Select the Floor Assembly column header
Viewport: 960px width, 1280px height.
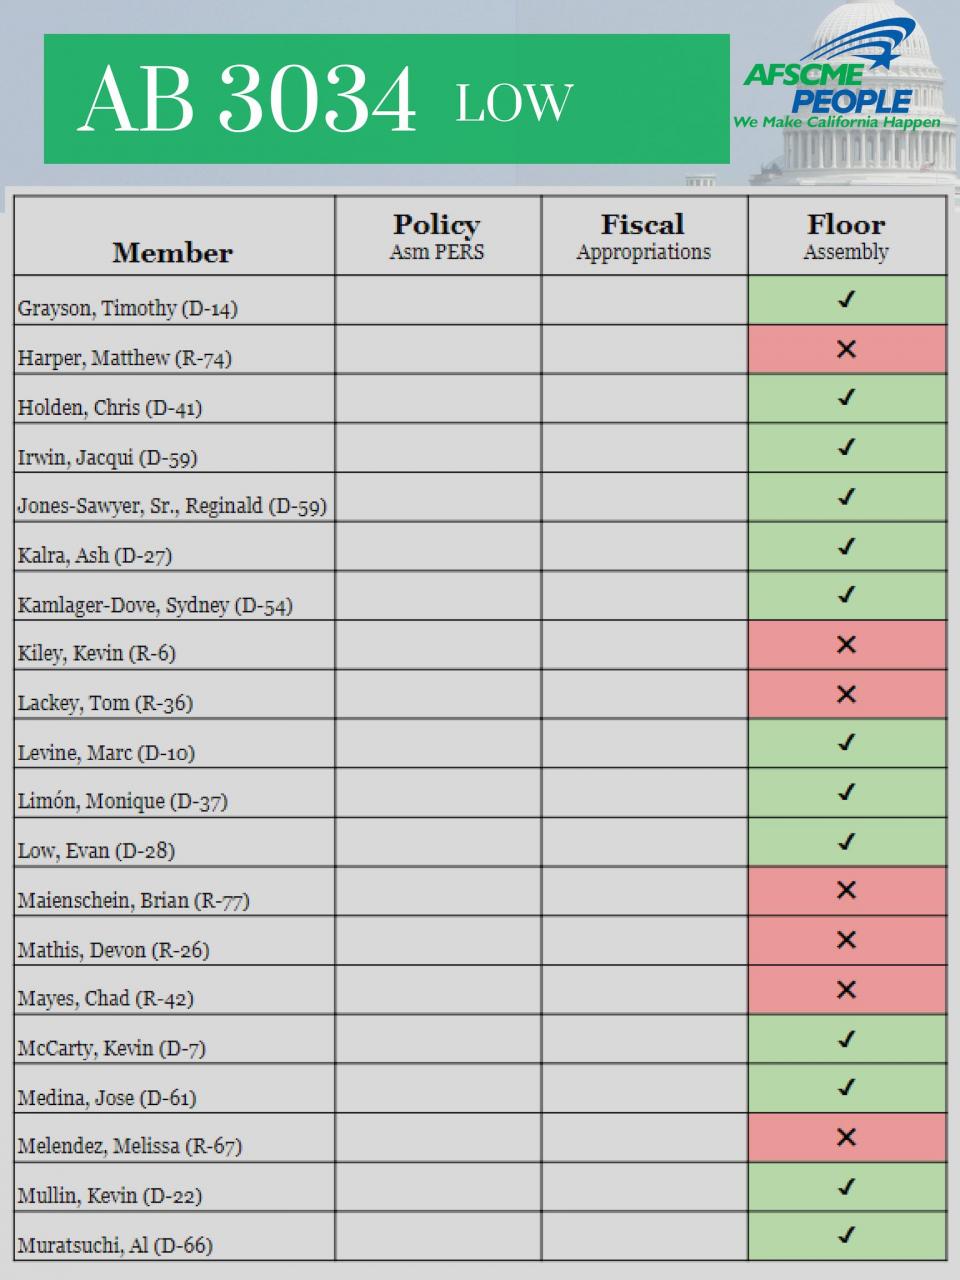point(847,236)
